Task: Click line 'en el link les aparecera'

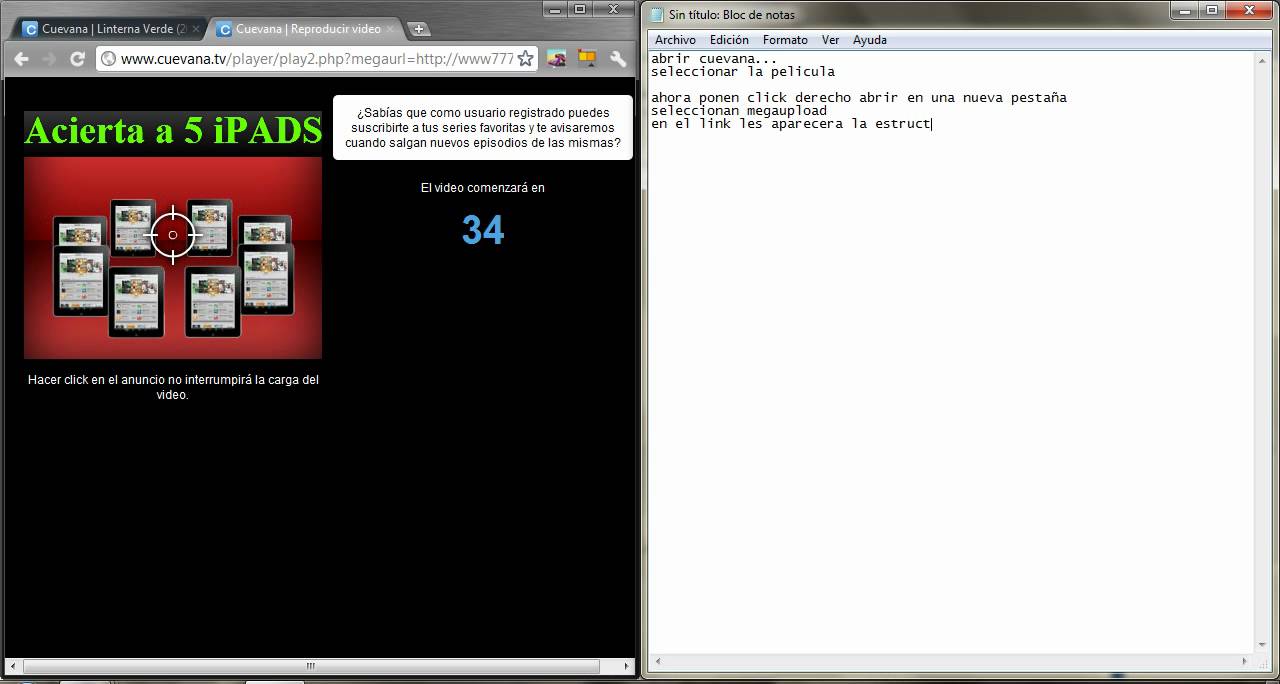Action: coord(791,124)
